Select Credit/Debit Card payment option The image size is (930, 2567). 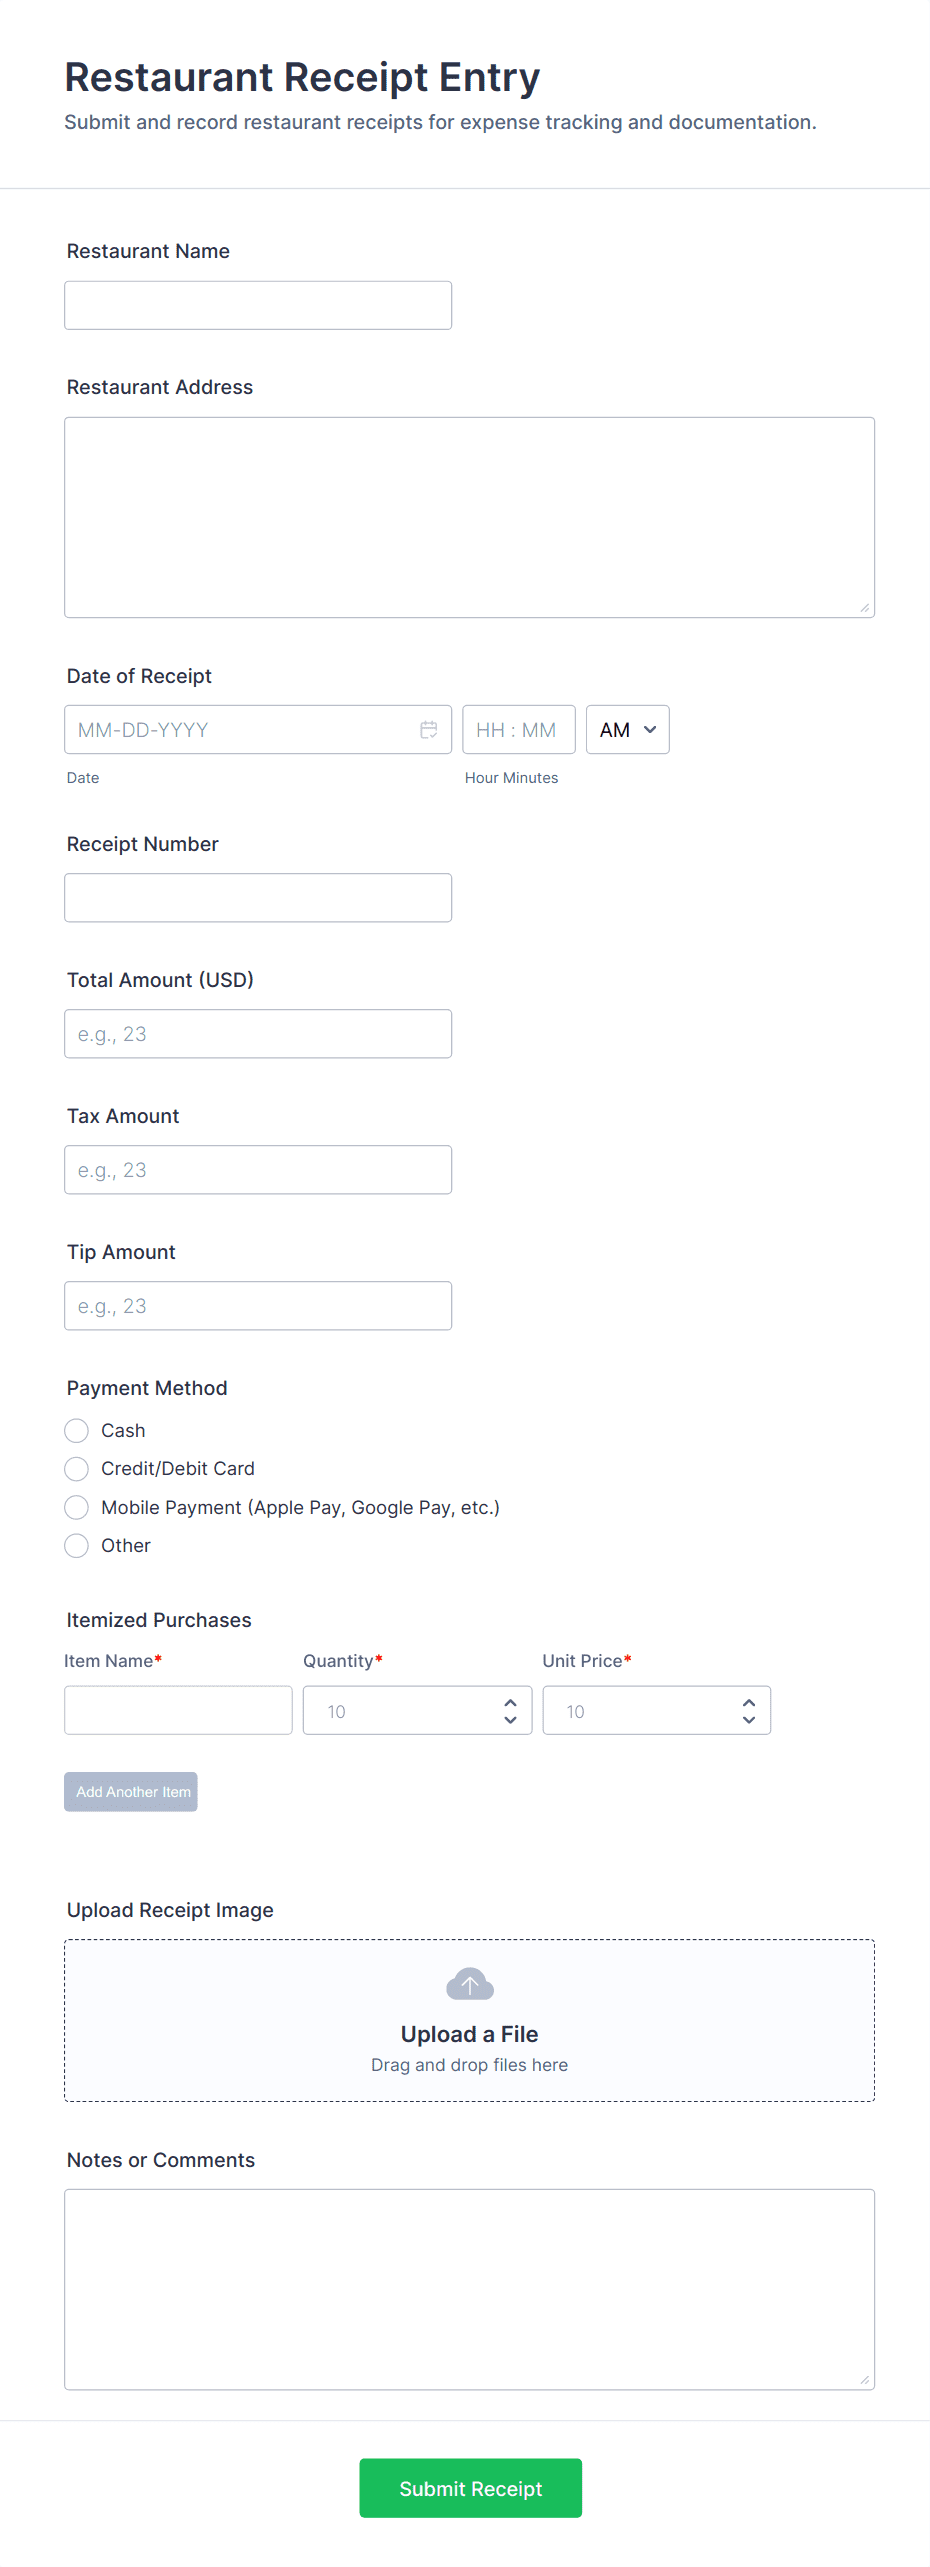click(77, 1469)
